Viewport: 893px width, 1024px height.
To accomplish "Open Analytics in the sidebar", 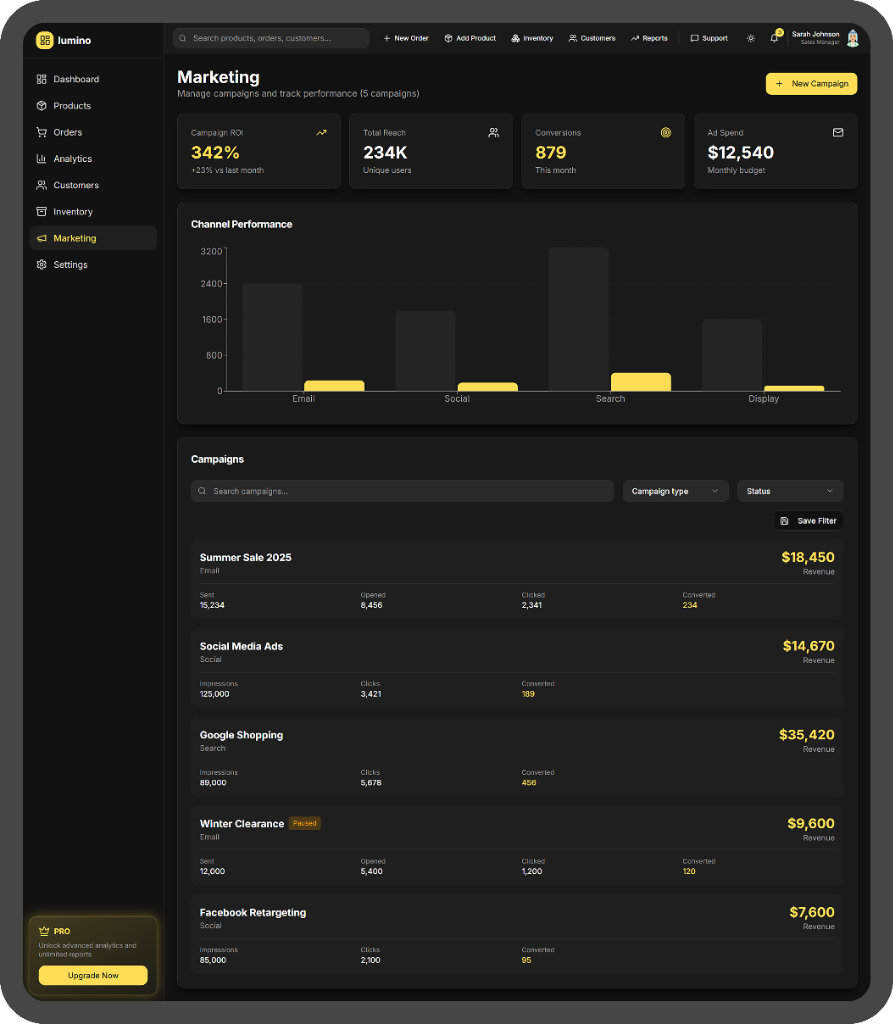I will (72, 159).
